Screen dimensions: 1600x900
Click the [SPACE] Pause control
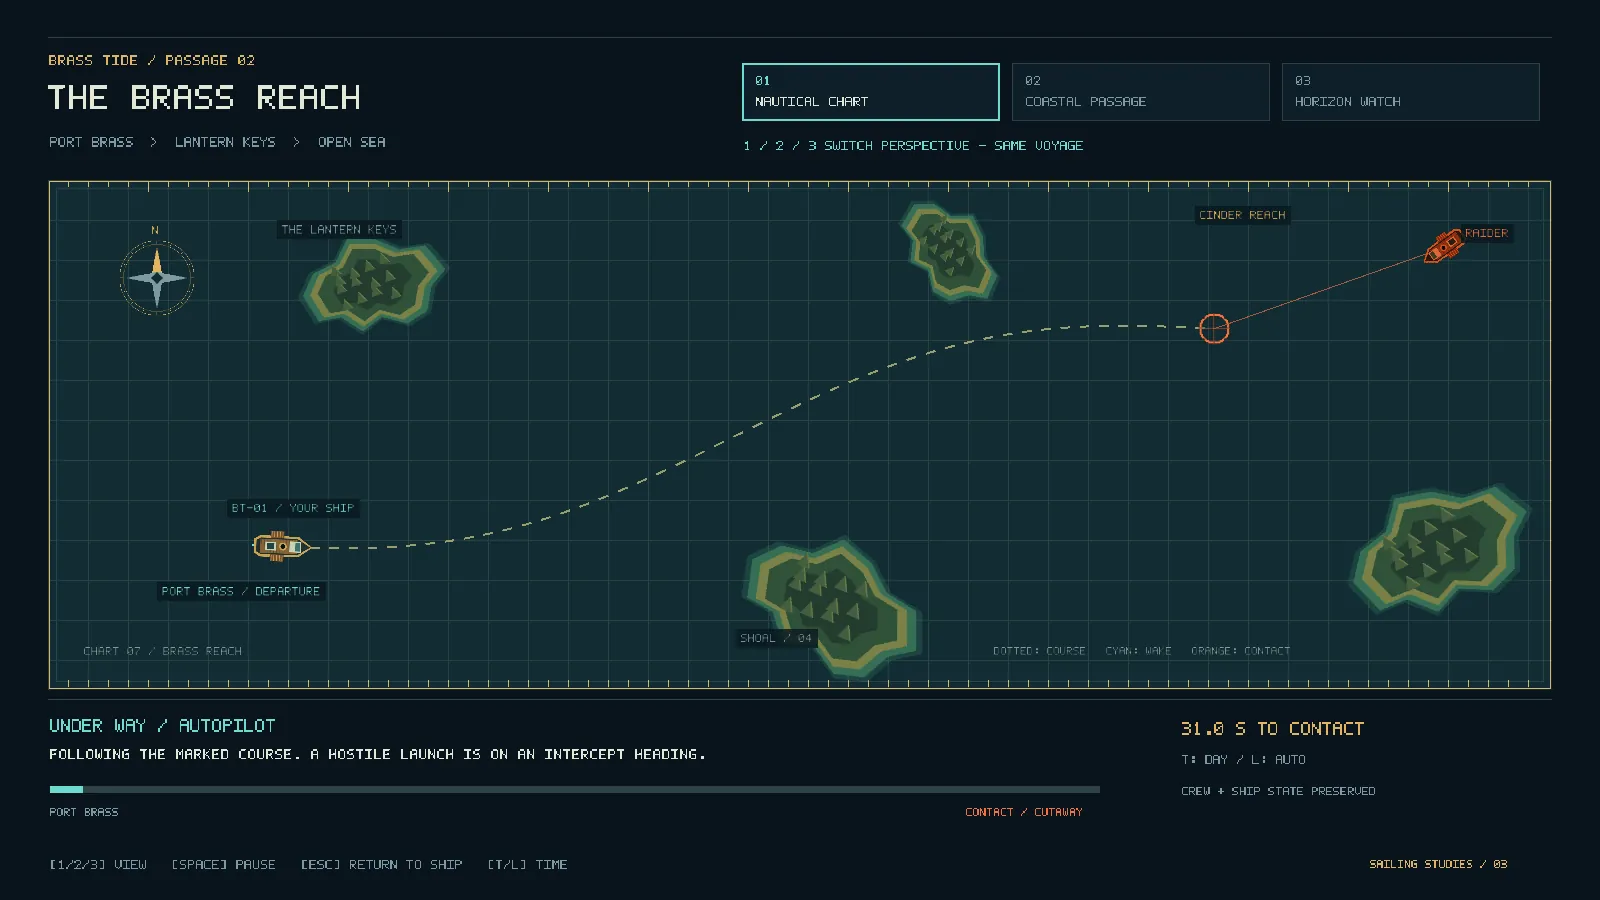point(223,864)
